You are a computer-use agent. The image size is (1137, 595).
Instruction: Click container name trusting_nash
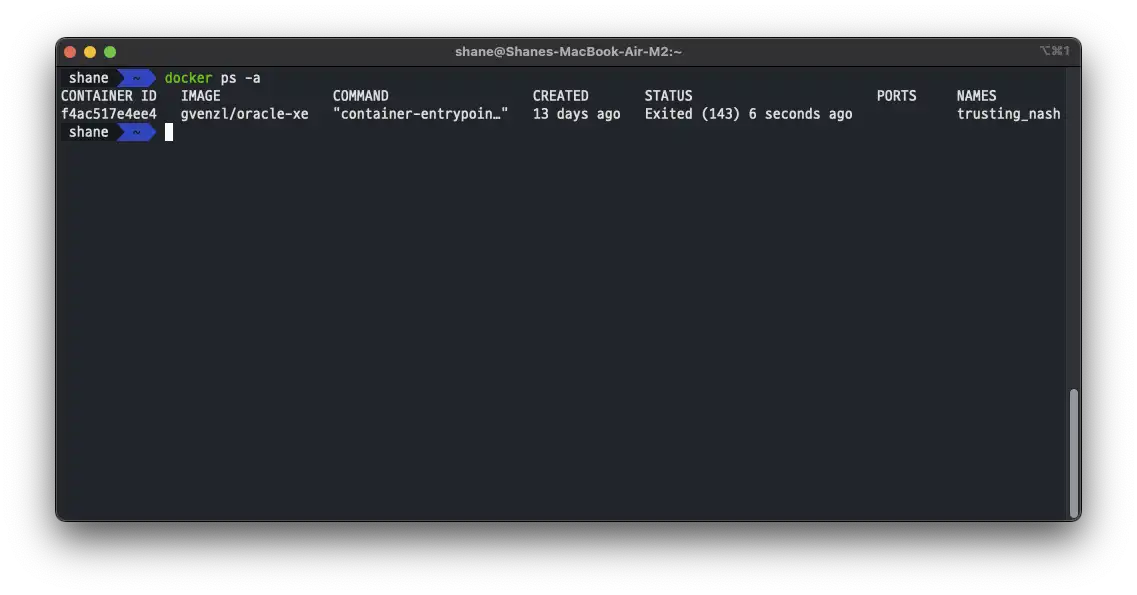(x=1009, y=114)
